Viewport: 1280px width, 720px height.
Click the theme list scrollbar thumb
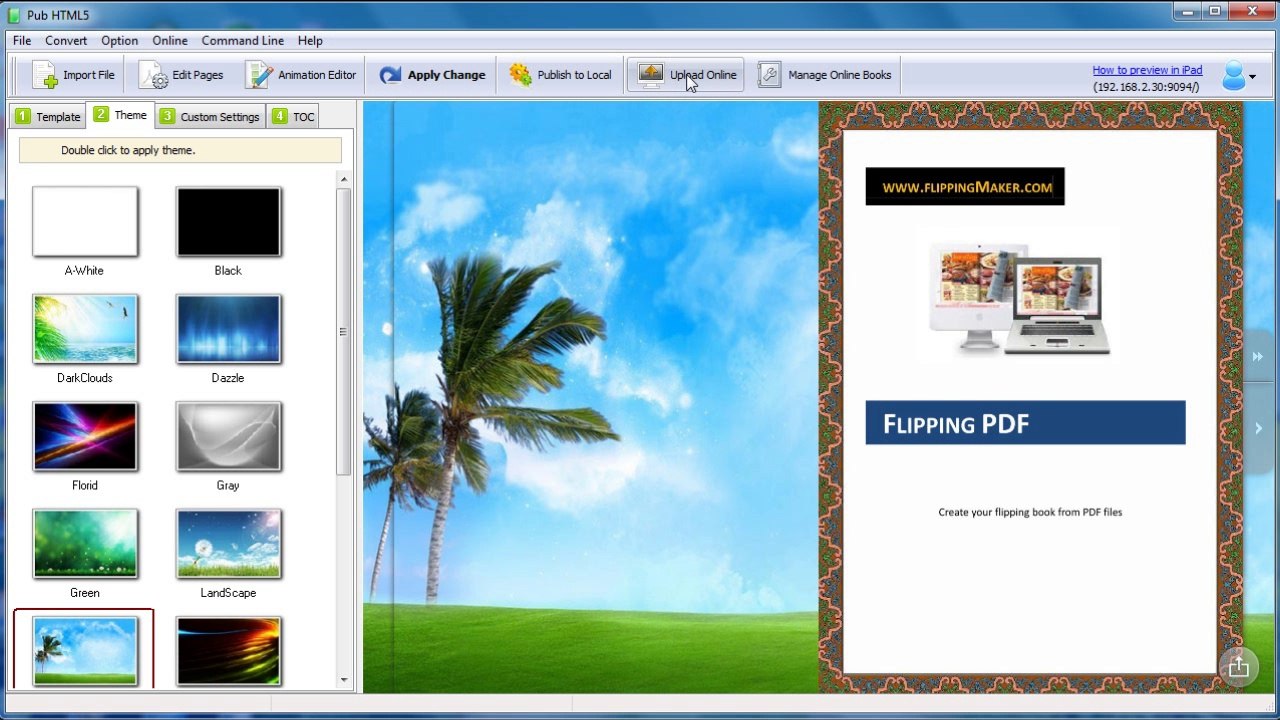(x=344, y=331)
